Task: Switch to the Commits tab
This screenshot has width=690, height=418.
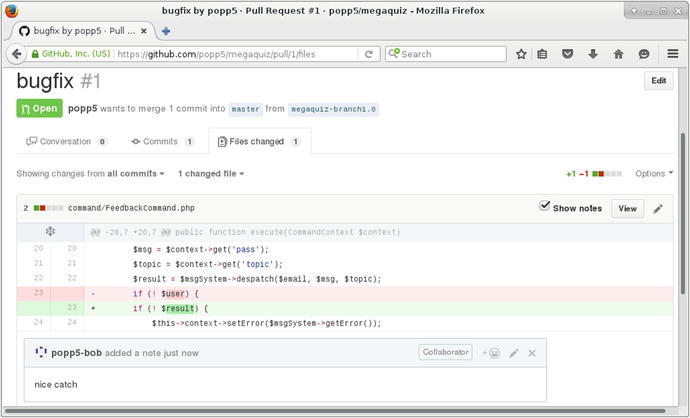Action: pyautogui.click(x=162, y=141)
